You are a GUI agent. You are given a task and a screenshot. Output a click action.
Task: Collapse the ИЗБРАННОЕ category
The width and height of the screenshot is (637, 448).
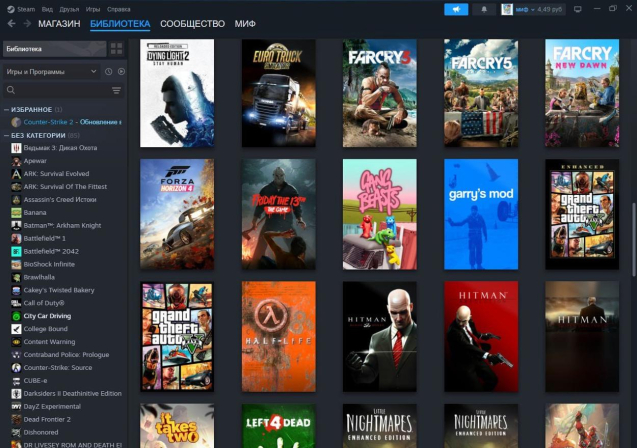6,109
